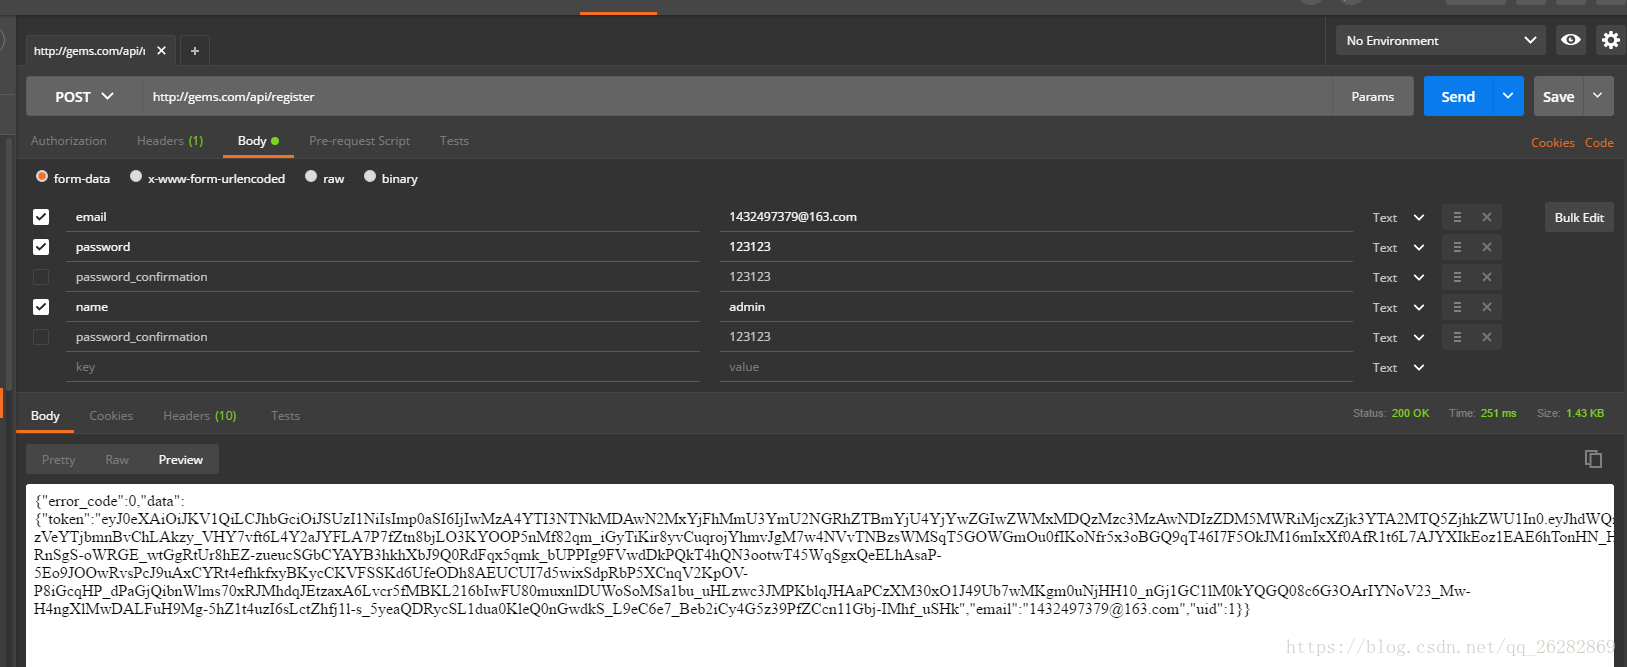Open a new request tab with plus icon
Image resolution: width=1627 pixels, height=667 pixels.
click(195, 51)
